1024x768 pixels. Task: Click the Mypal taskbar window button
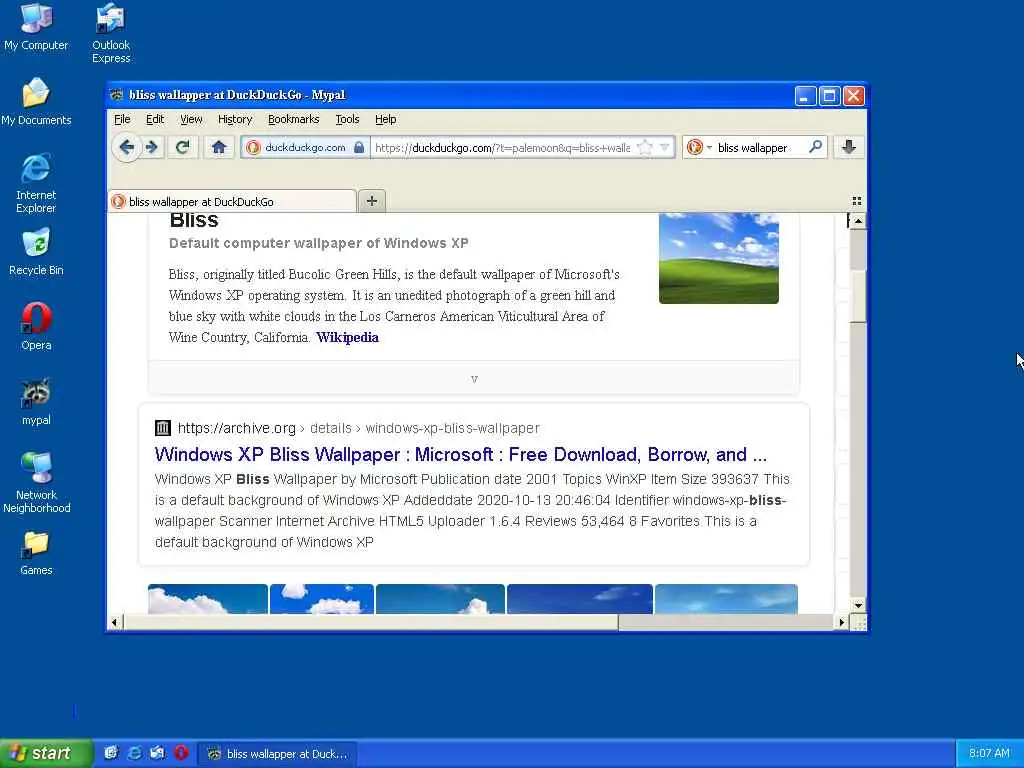pyautogui.click(x=278, y=754)
